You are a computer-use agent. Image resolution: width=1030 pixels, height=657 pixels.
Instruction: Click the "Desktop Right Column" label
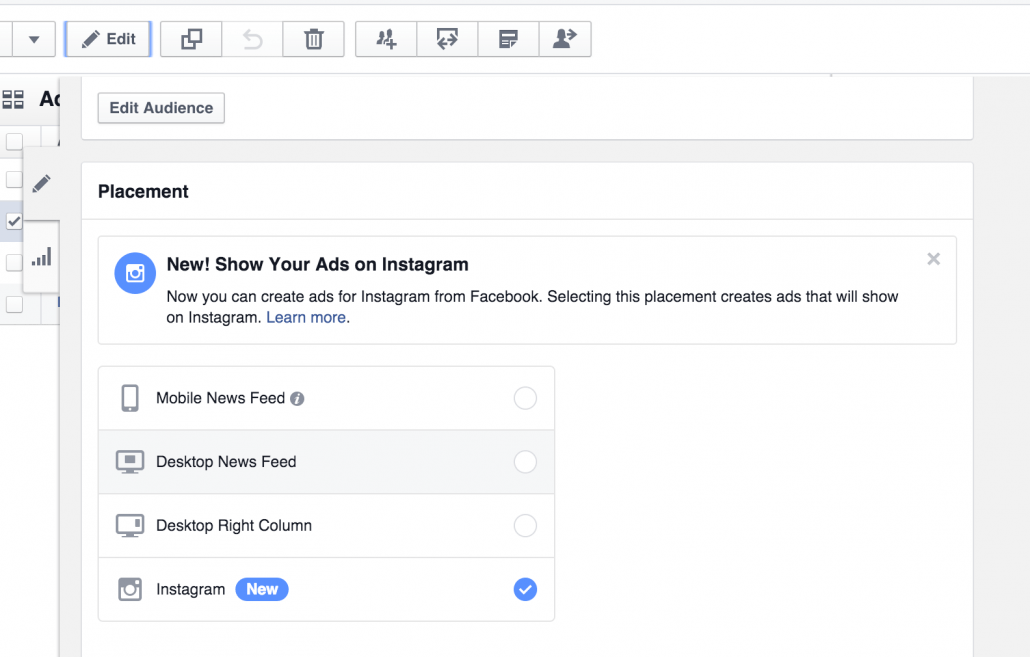pos(234,526)
